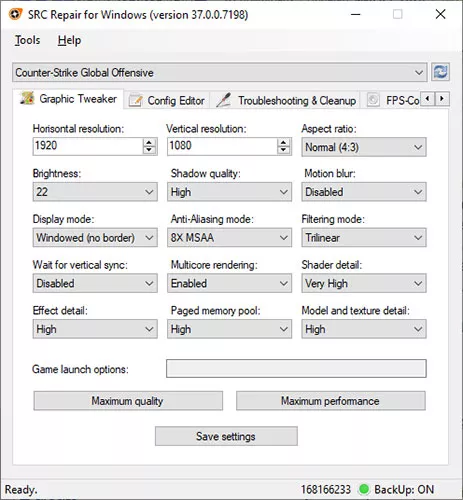Increase horizontal resolution with up arrow

(149, 142)
